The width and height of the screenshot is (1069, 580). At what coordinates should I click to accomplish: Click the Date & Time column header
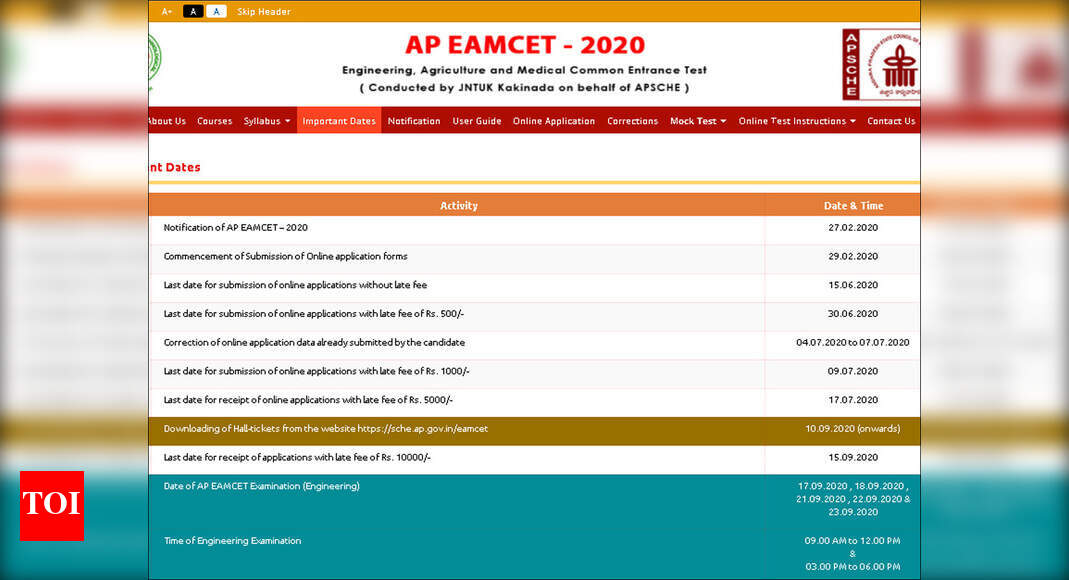pos(853,205)
